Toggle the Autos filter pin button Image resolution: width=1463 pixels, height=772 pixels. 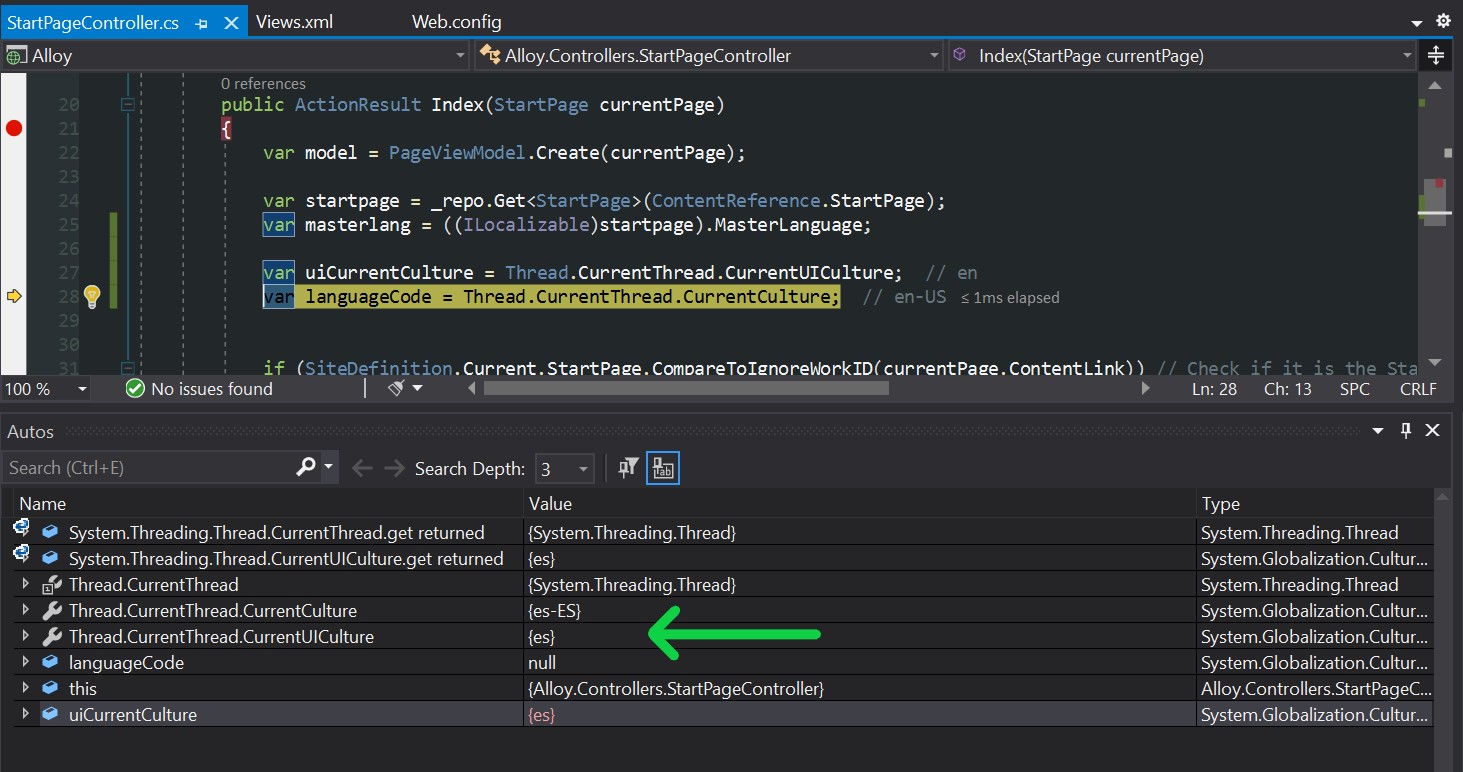coord(628,468)
